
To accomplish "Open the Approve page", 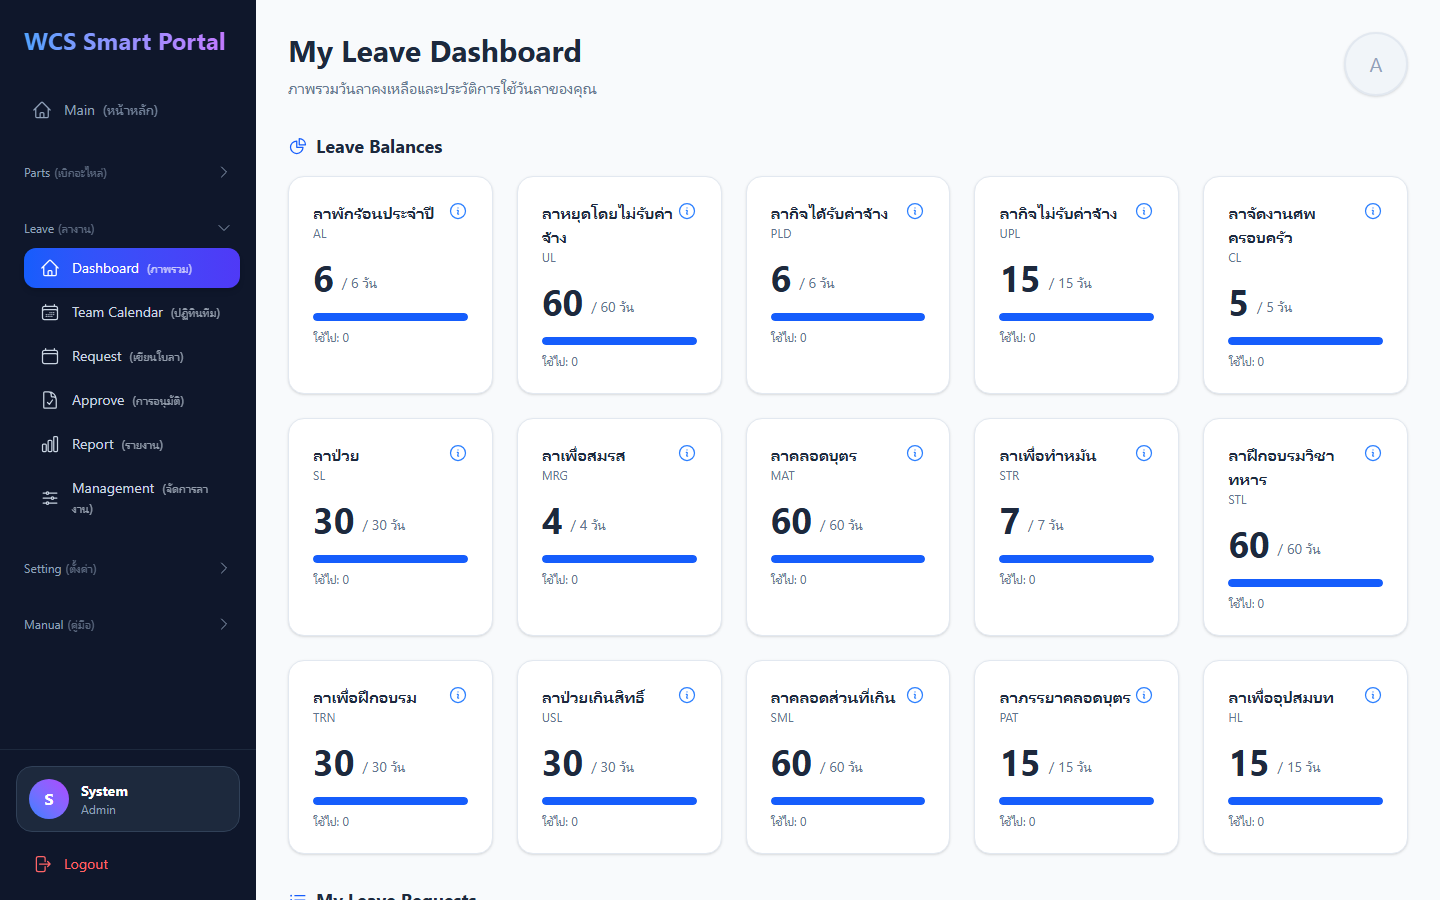I will (132, 401).
